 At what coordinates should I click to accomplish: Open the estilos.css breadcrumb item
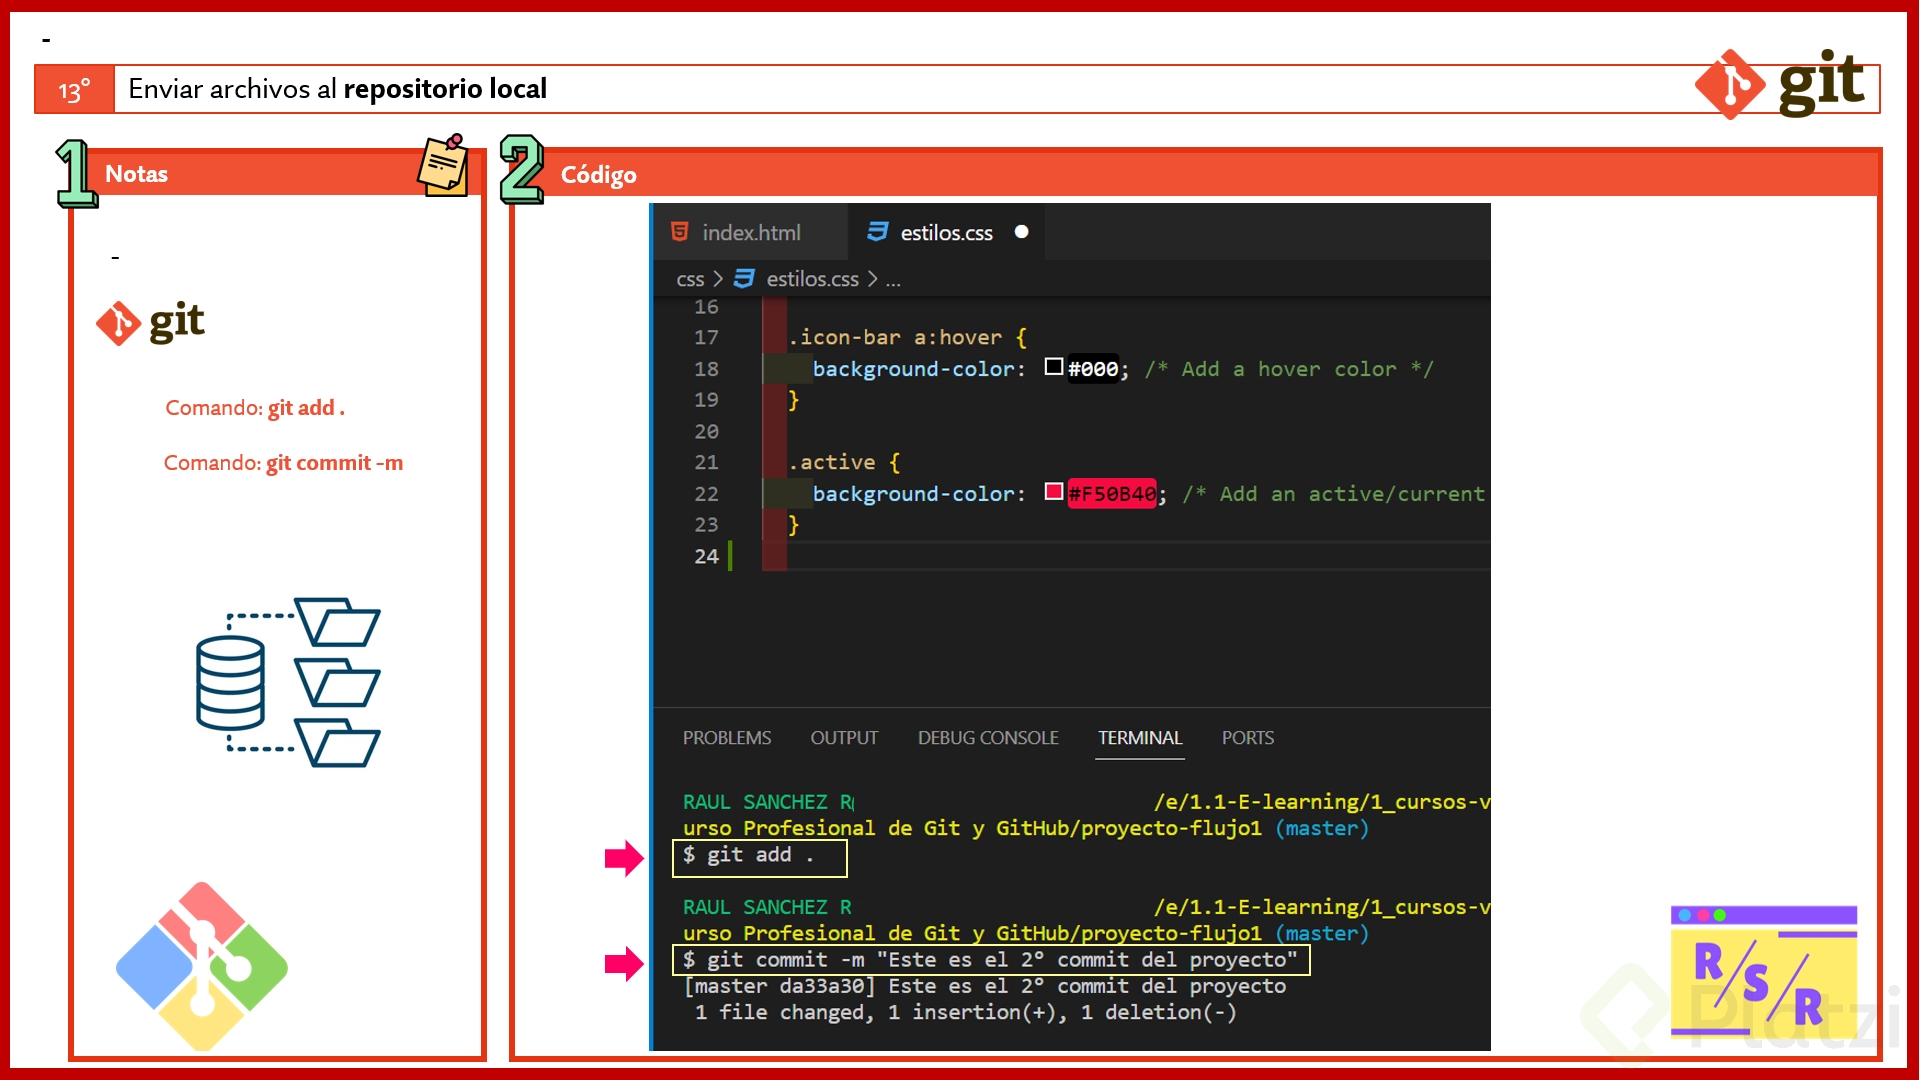tap(812, 279)
